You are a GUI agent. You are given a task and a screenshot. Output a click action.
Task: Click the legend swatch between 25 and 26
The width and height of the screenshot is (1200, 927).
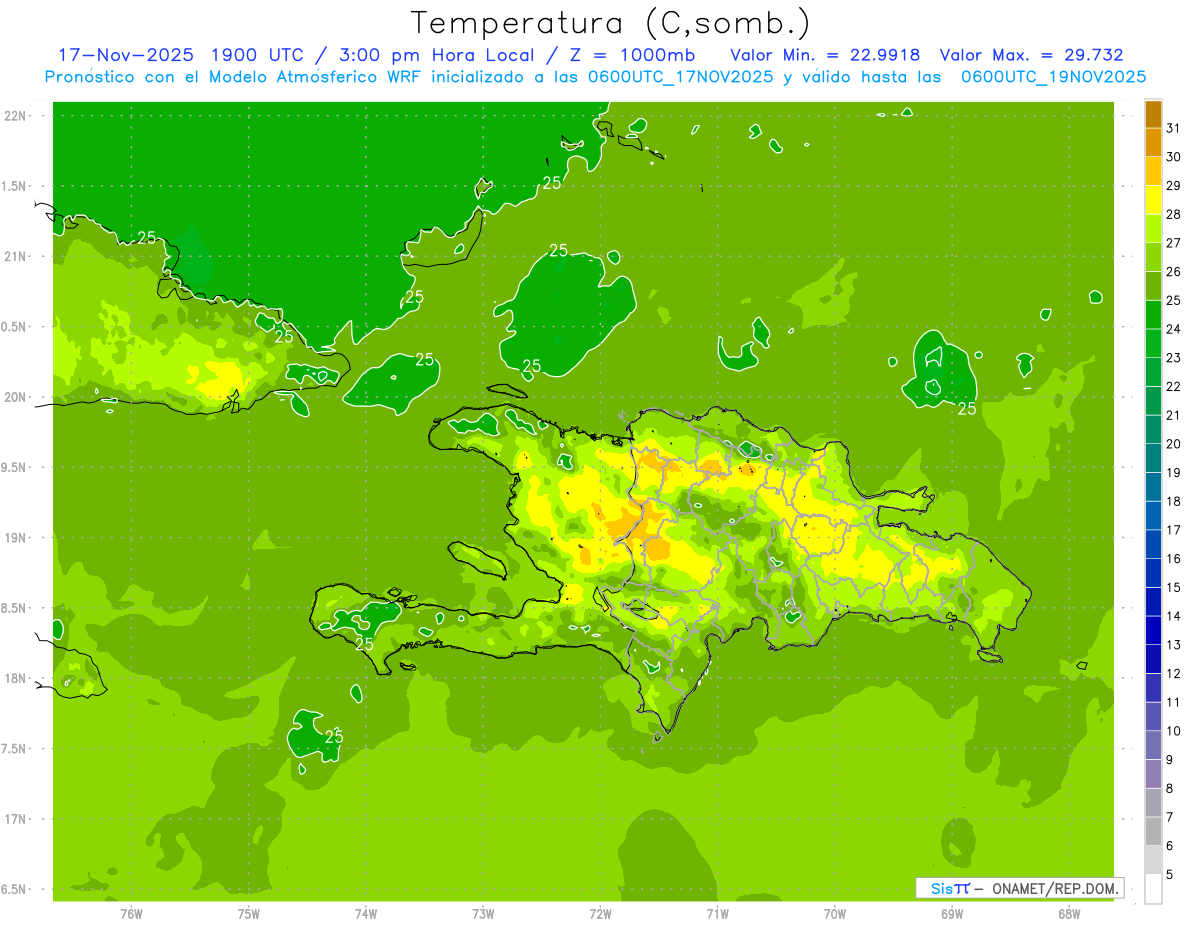tap(1153, 286)
